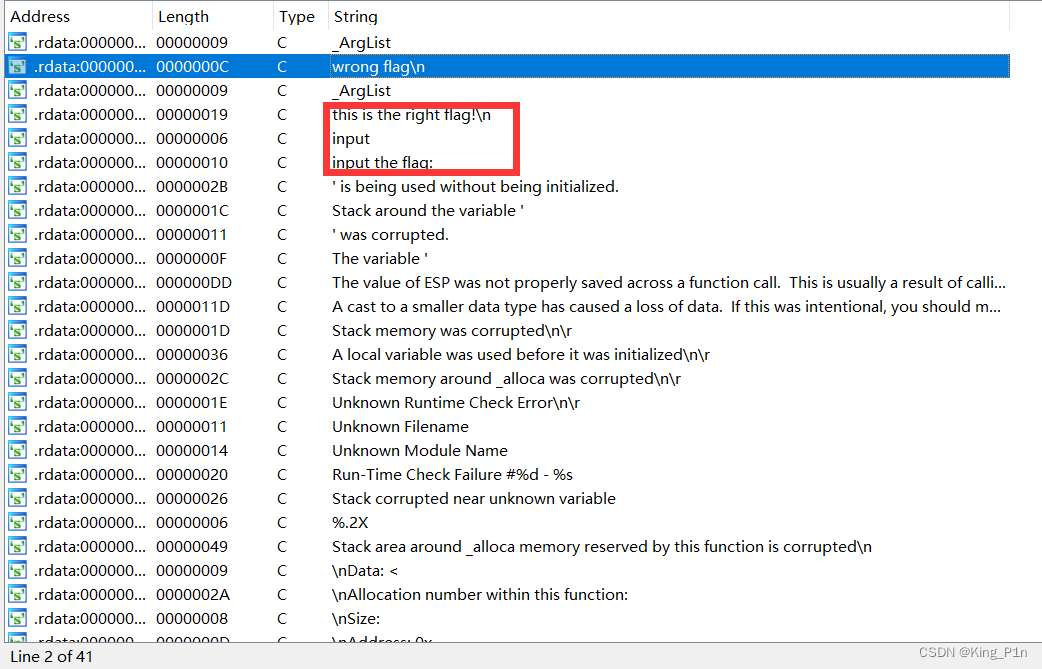Select ' is being used without being initialized.' string
The image size is (1042, 669).
point(475,187)
